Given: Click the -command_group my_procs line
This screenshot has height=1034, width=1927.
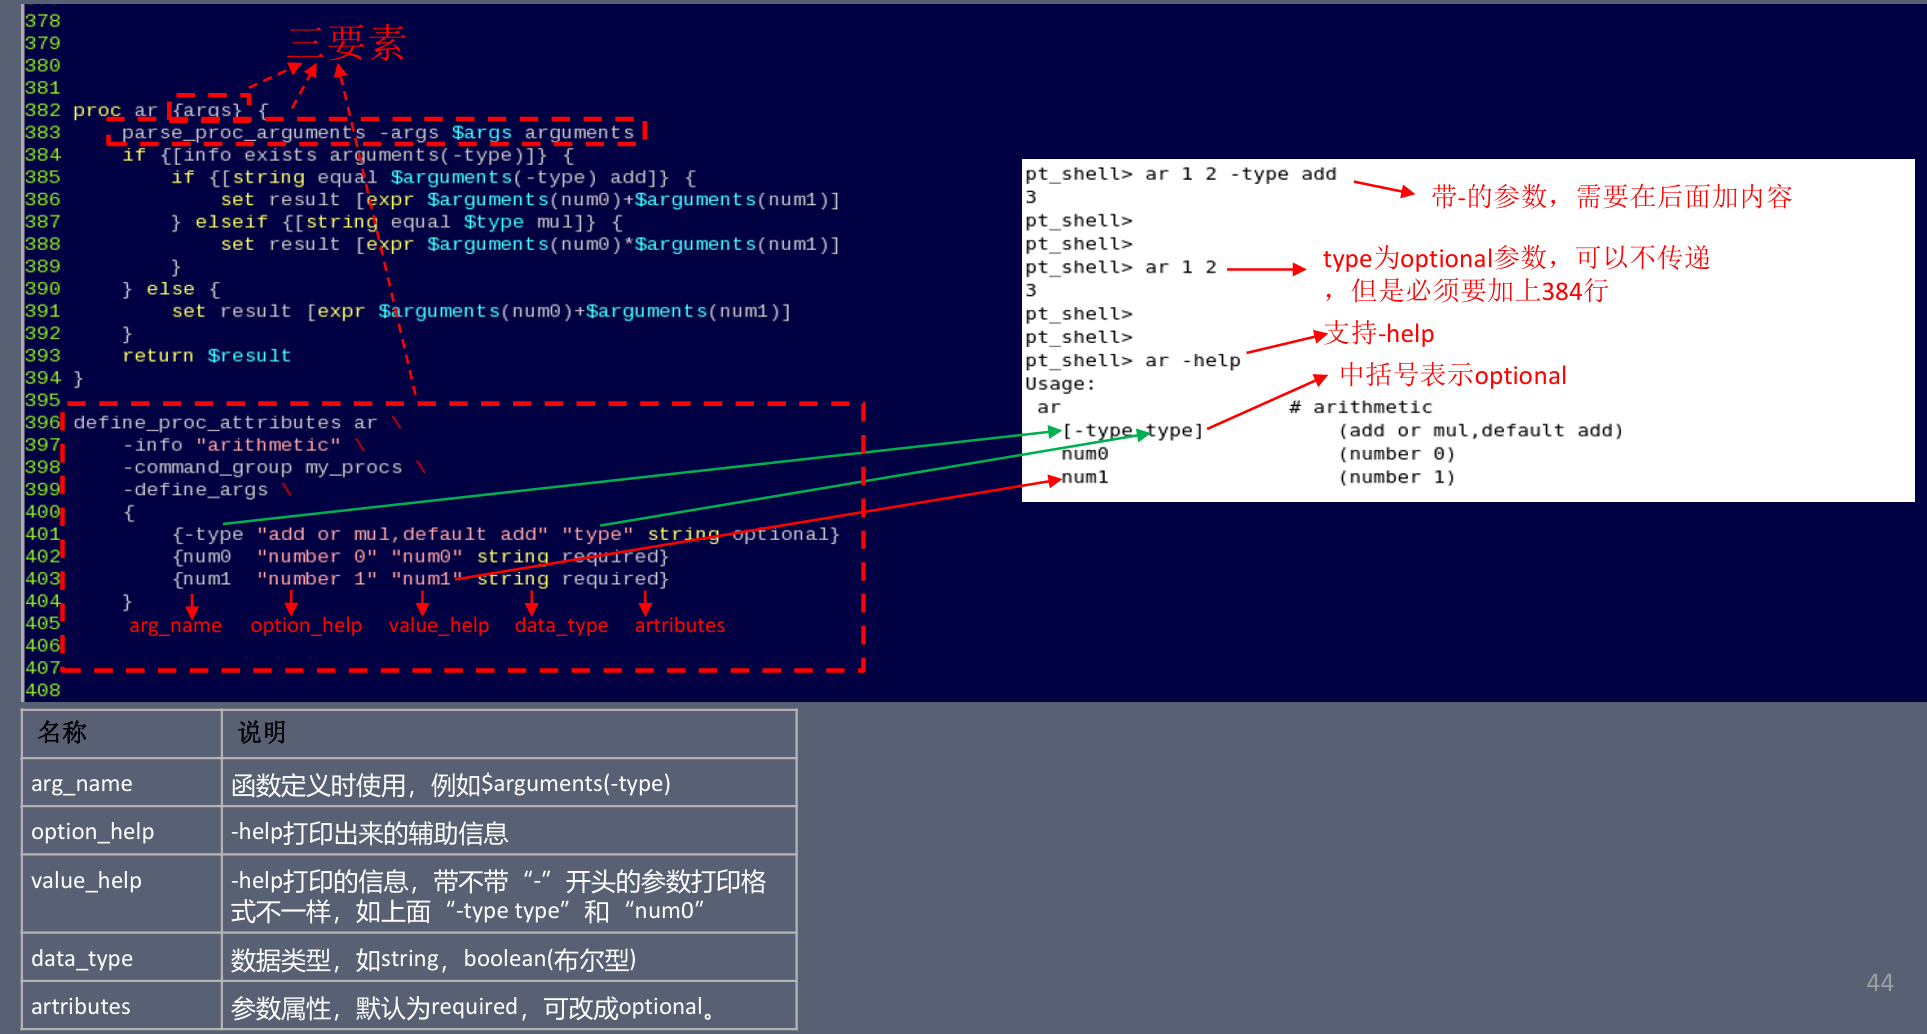Looking at the screenshot, I should point(262,468).
